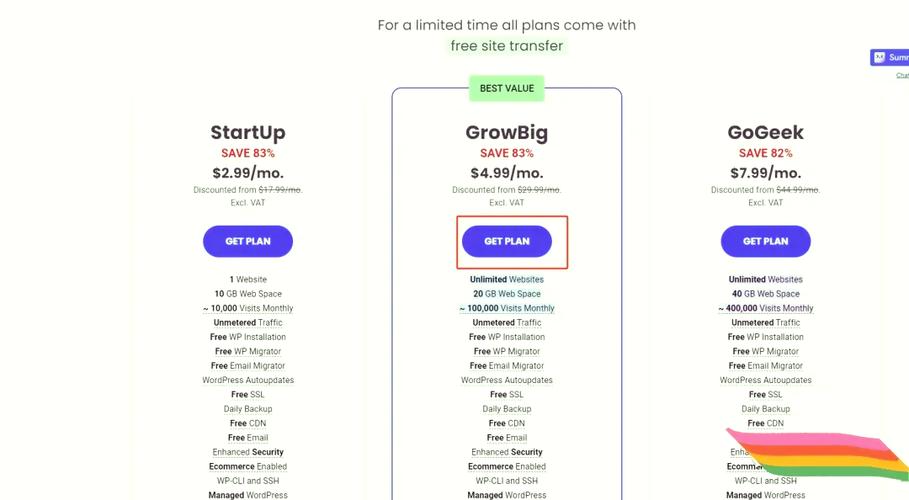Click the $4.99/mo. GrowBig price

pyautogui.click(x=507, y=172)
